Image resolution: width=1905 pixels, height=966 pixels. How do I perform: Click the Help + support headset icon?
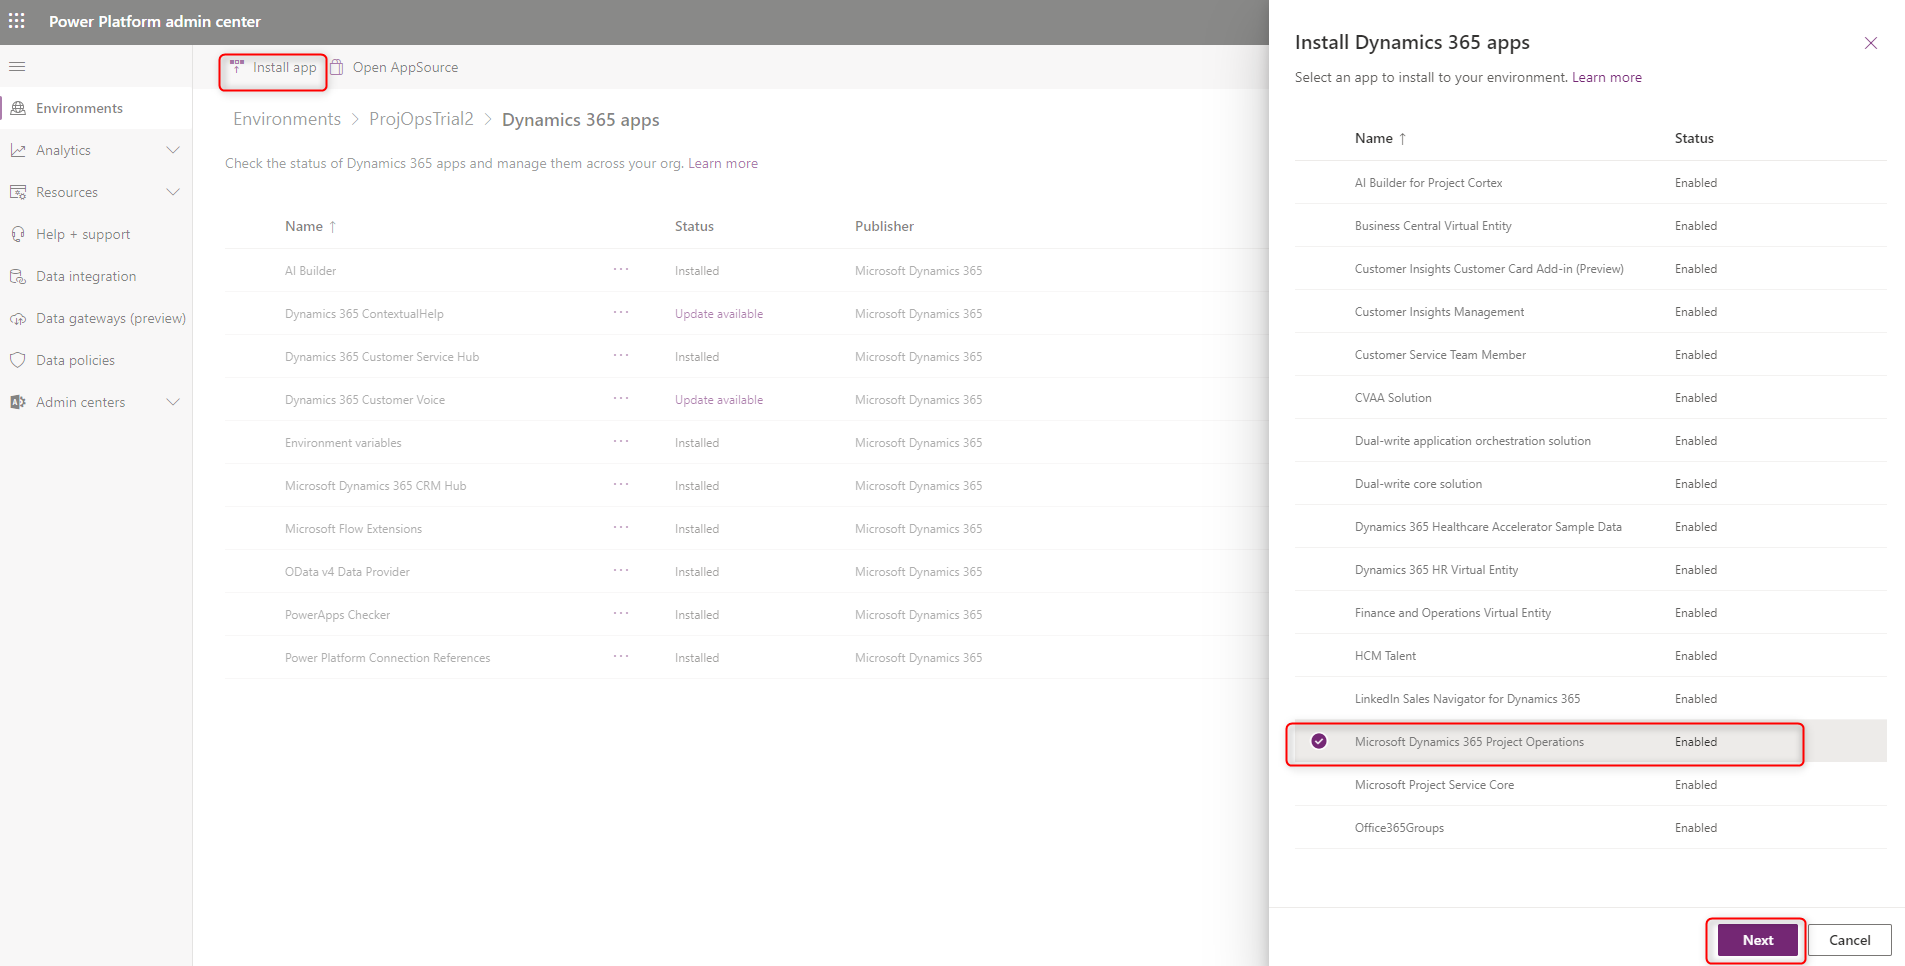pos(18,234)
